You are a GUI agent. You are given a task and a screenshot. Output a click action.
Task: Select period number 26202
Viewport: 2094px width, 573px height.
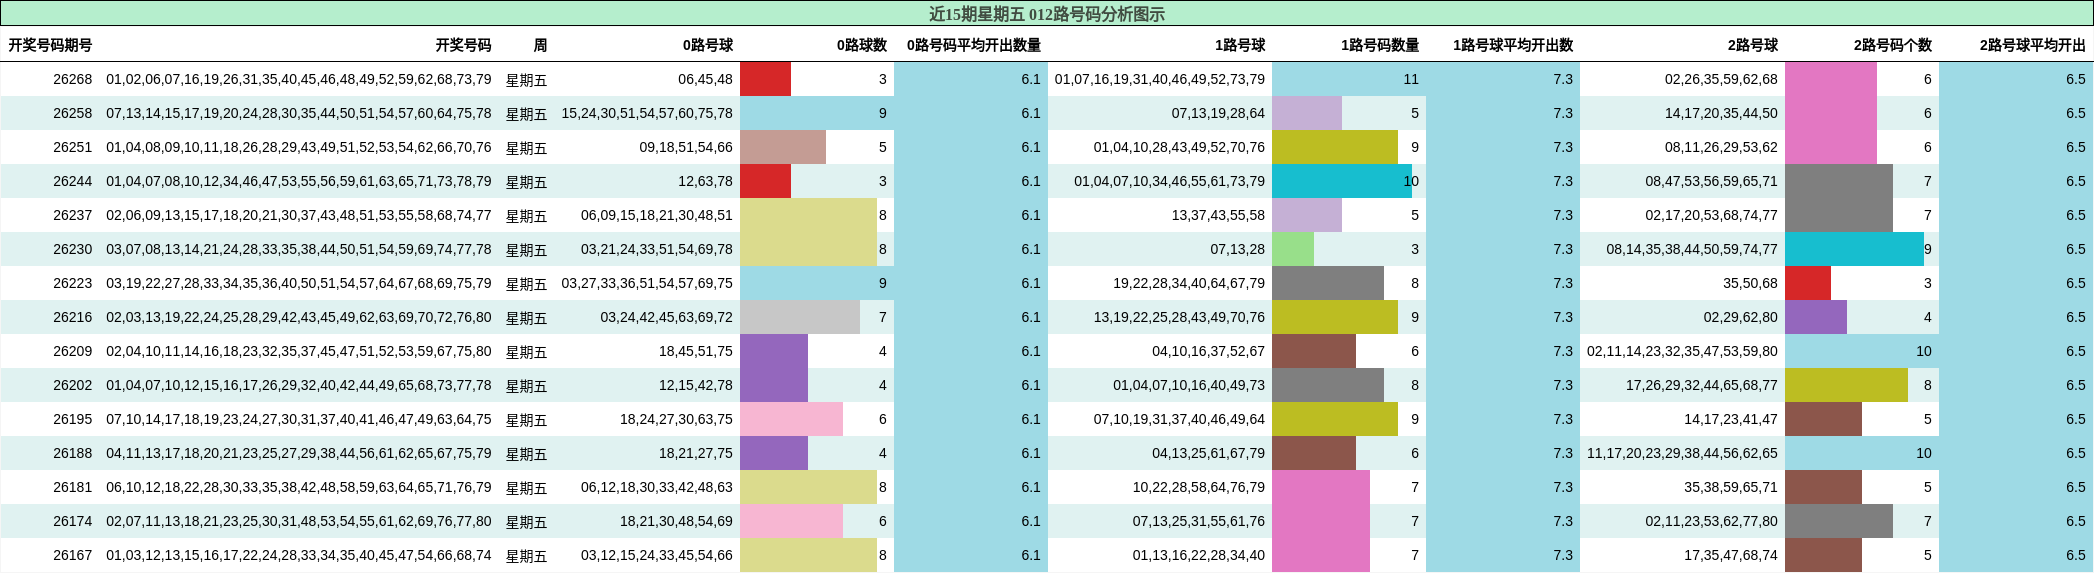tap(72, 385)
